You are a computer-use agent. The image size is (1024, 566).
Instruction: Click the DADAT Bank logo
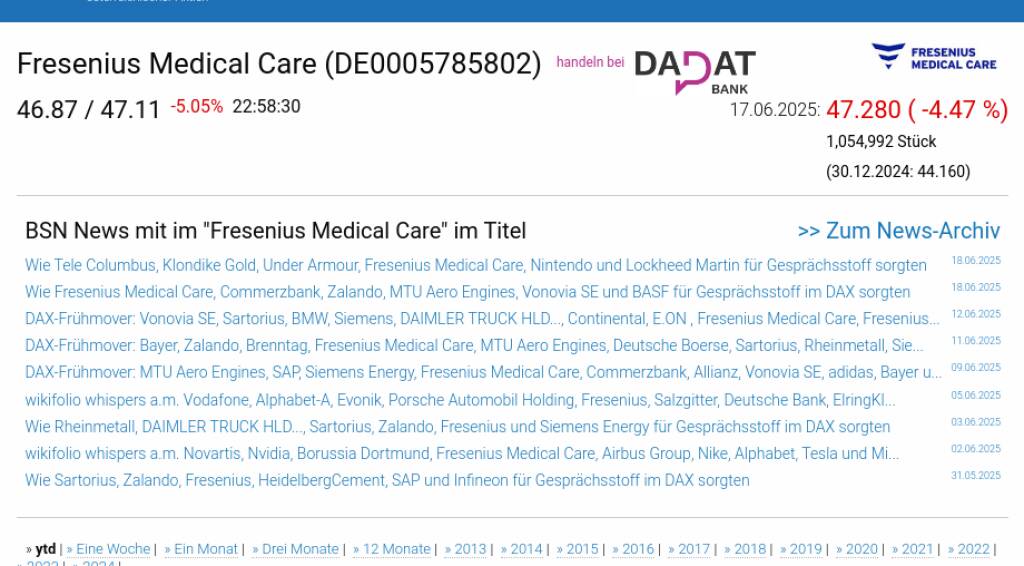[x=694, y=71]
